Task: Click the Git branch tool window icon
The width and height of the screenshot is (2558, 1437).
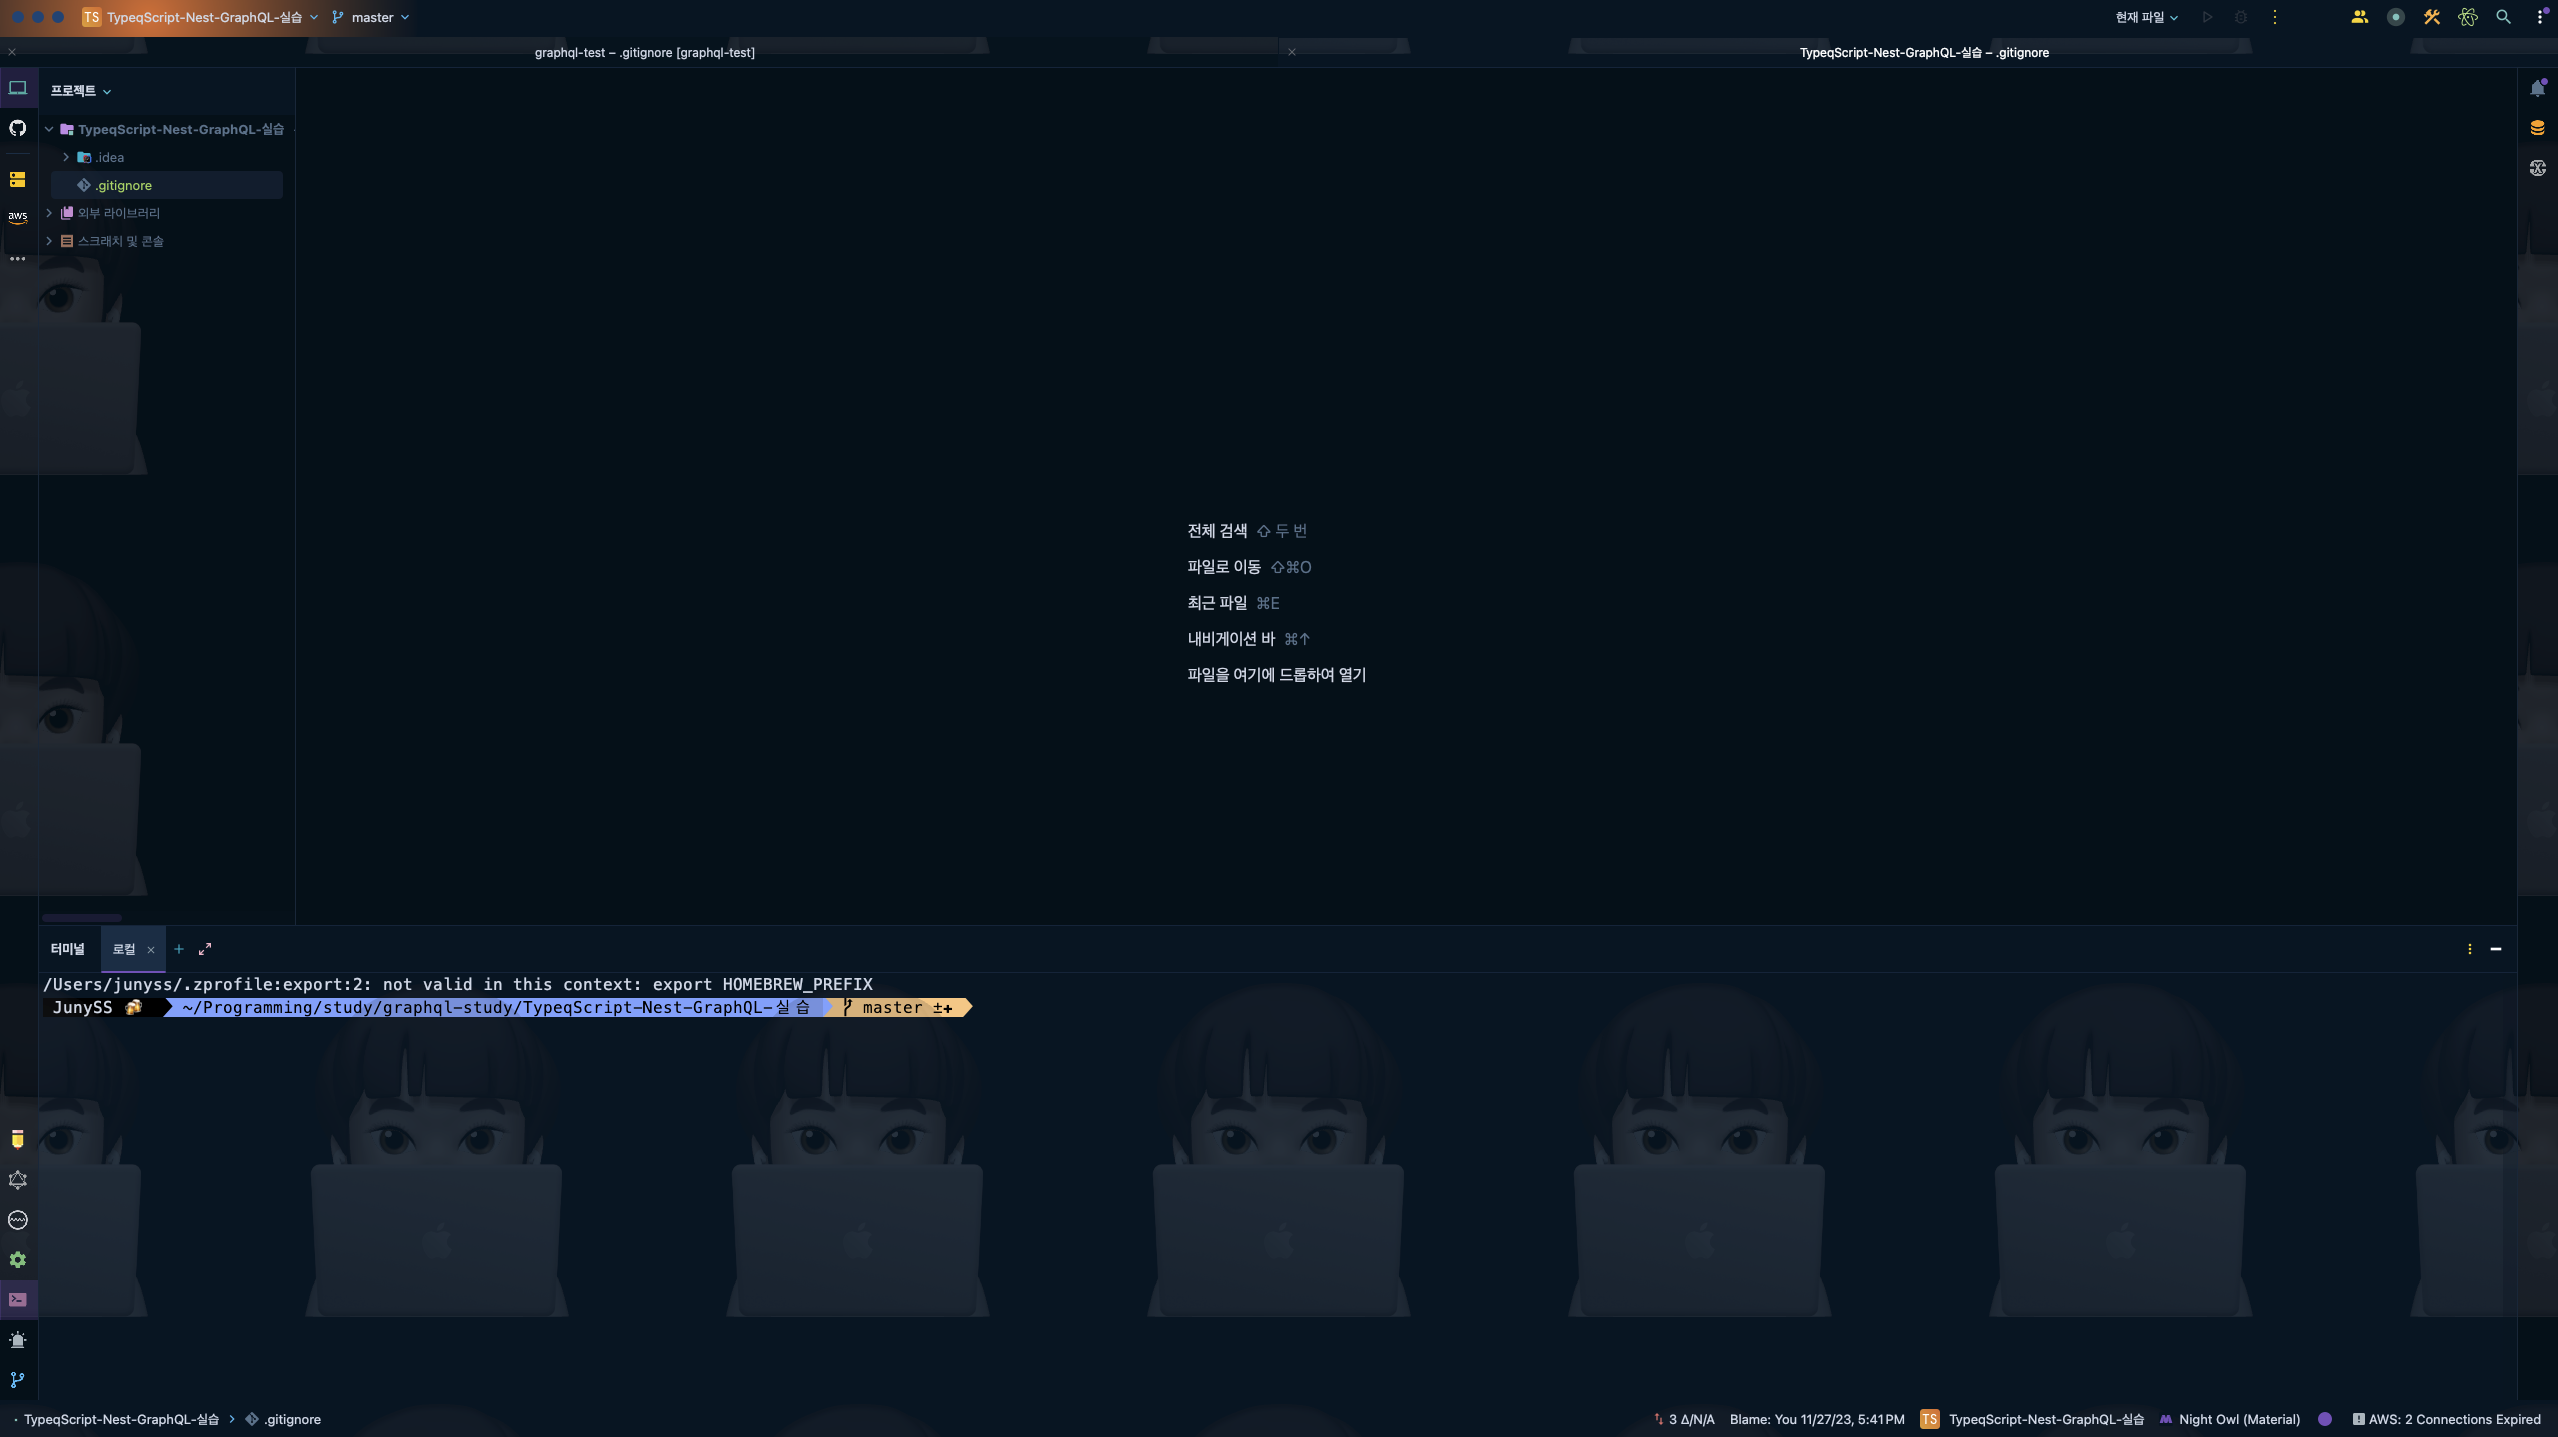Action: coord(18,1380)
